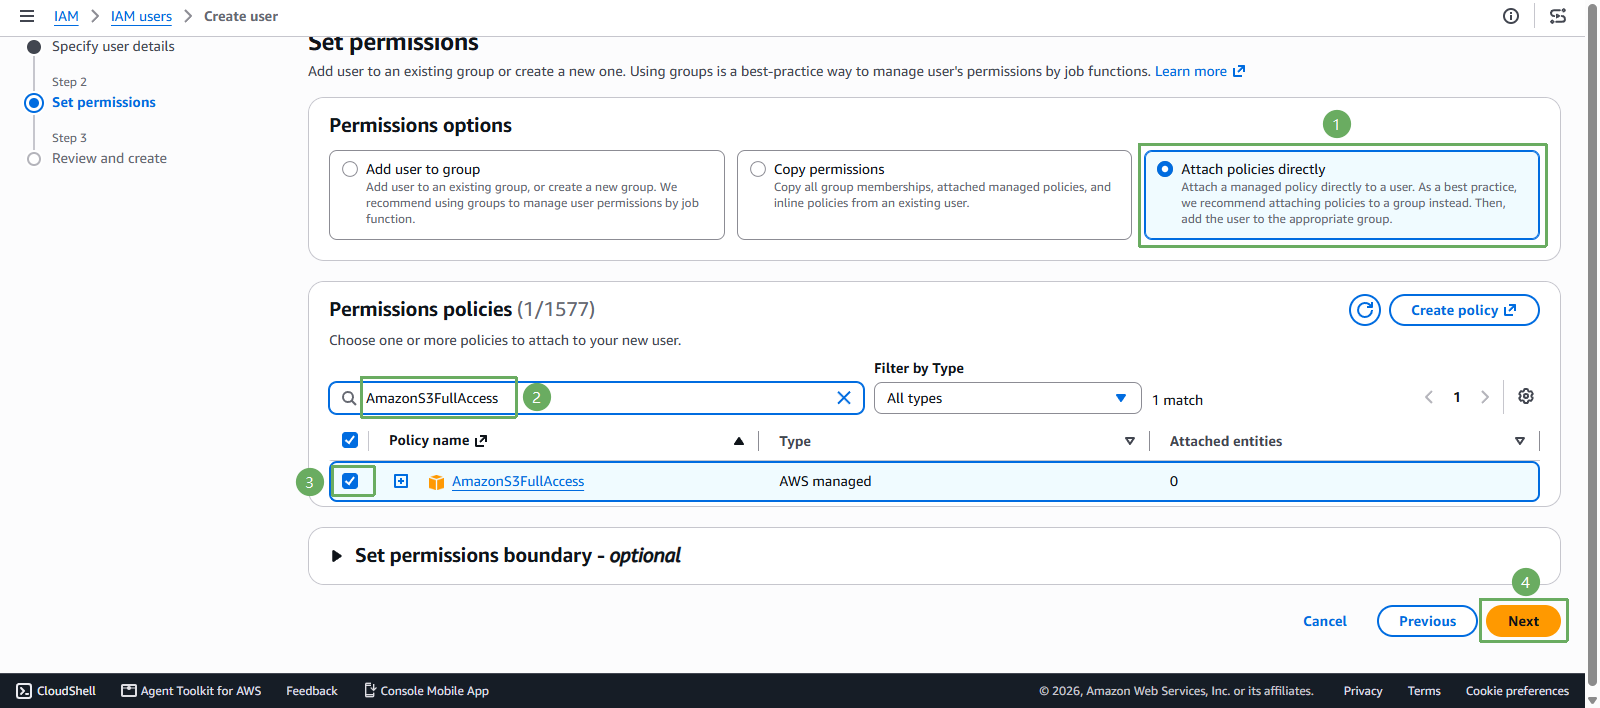
Task: Click the Previous button
Action: click(1427, 621)
